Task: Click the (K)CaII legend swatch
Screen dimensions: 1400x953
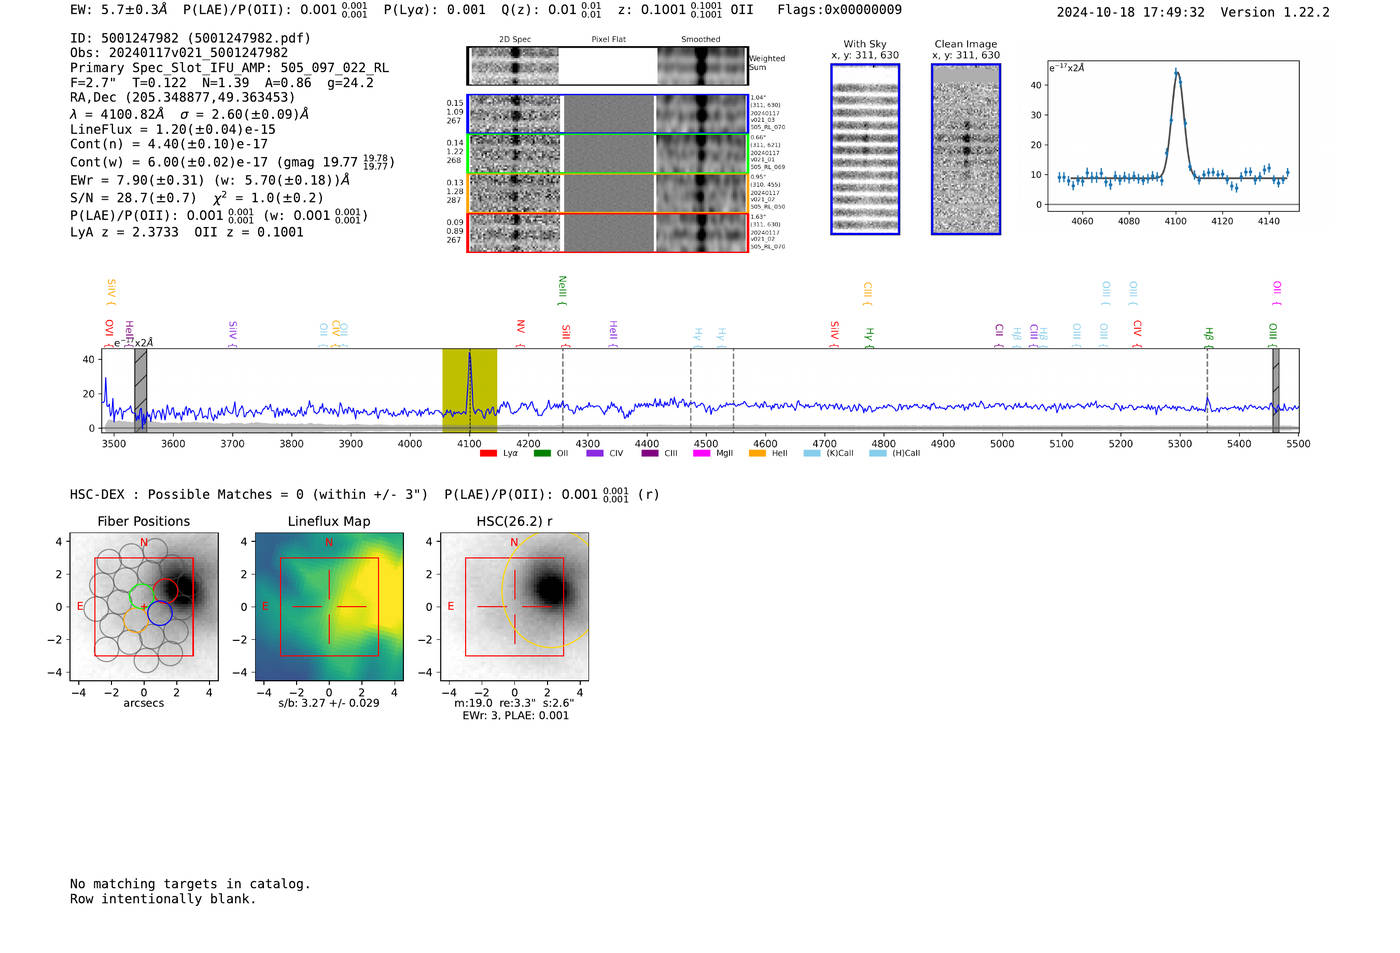Action: [x=812, y=454]
